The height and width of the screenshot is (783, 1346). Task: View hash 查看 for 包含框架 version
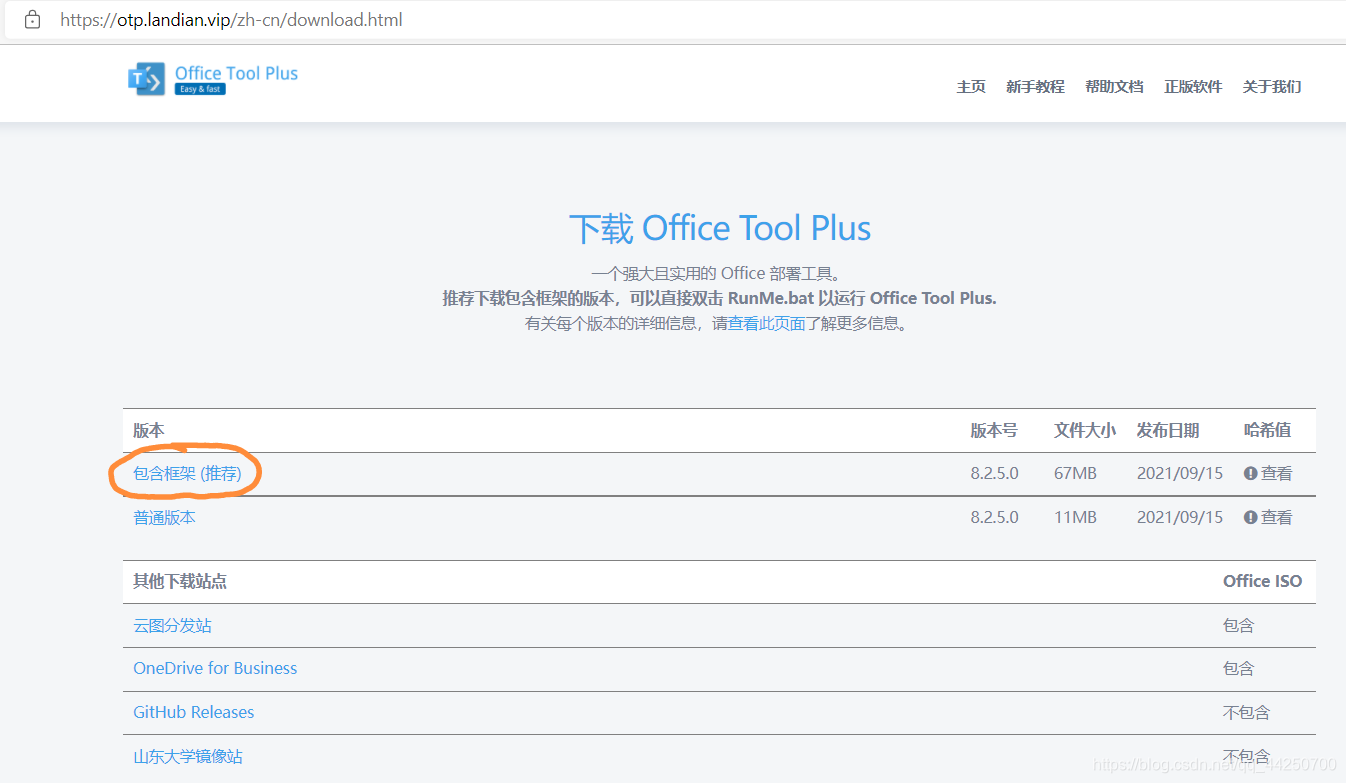[1276, 474]
